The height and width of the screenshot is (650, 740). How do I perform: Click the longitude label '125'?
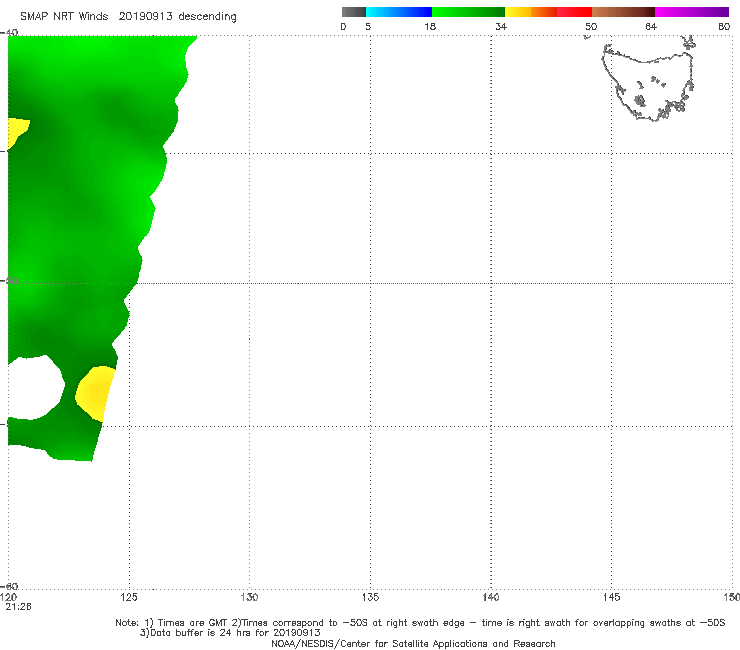click(129, 597)
